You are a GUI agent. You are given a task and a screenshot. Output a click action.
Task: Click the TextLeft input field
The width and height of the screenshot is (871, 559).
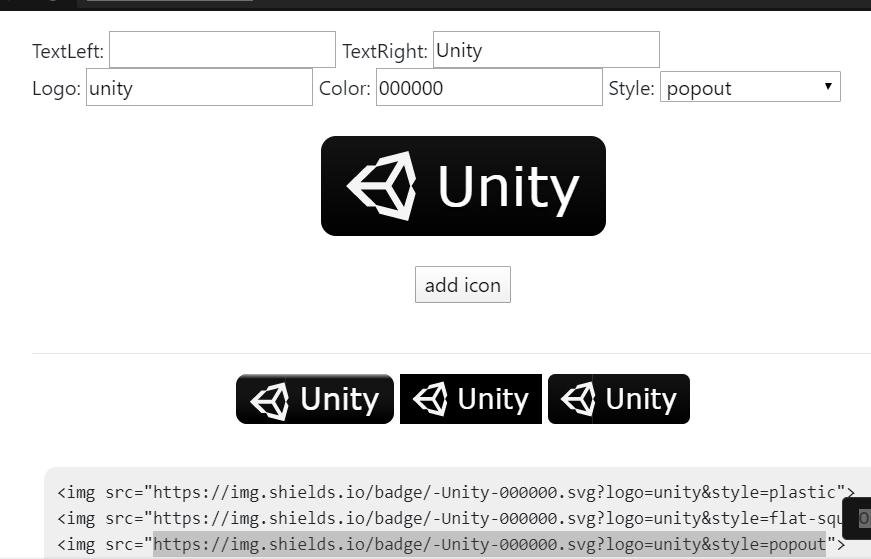[222, 49]
